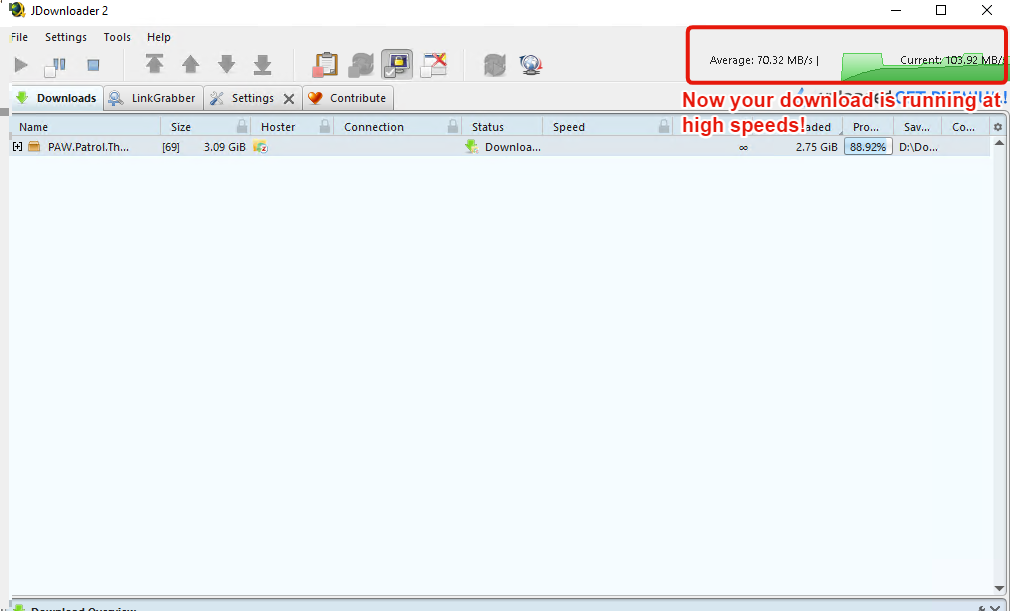The width and height of the screenshot is (1010, 611).
Task: Switch to the LinkGrabber tab
Action: 153,98
